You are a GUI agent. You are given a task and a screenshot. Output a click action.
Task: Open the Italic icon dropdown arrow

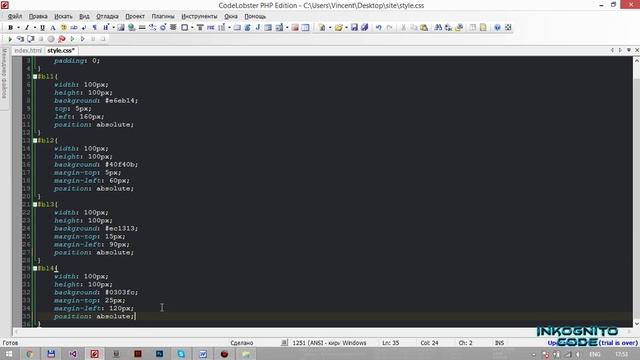pos(35,28)
